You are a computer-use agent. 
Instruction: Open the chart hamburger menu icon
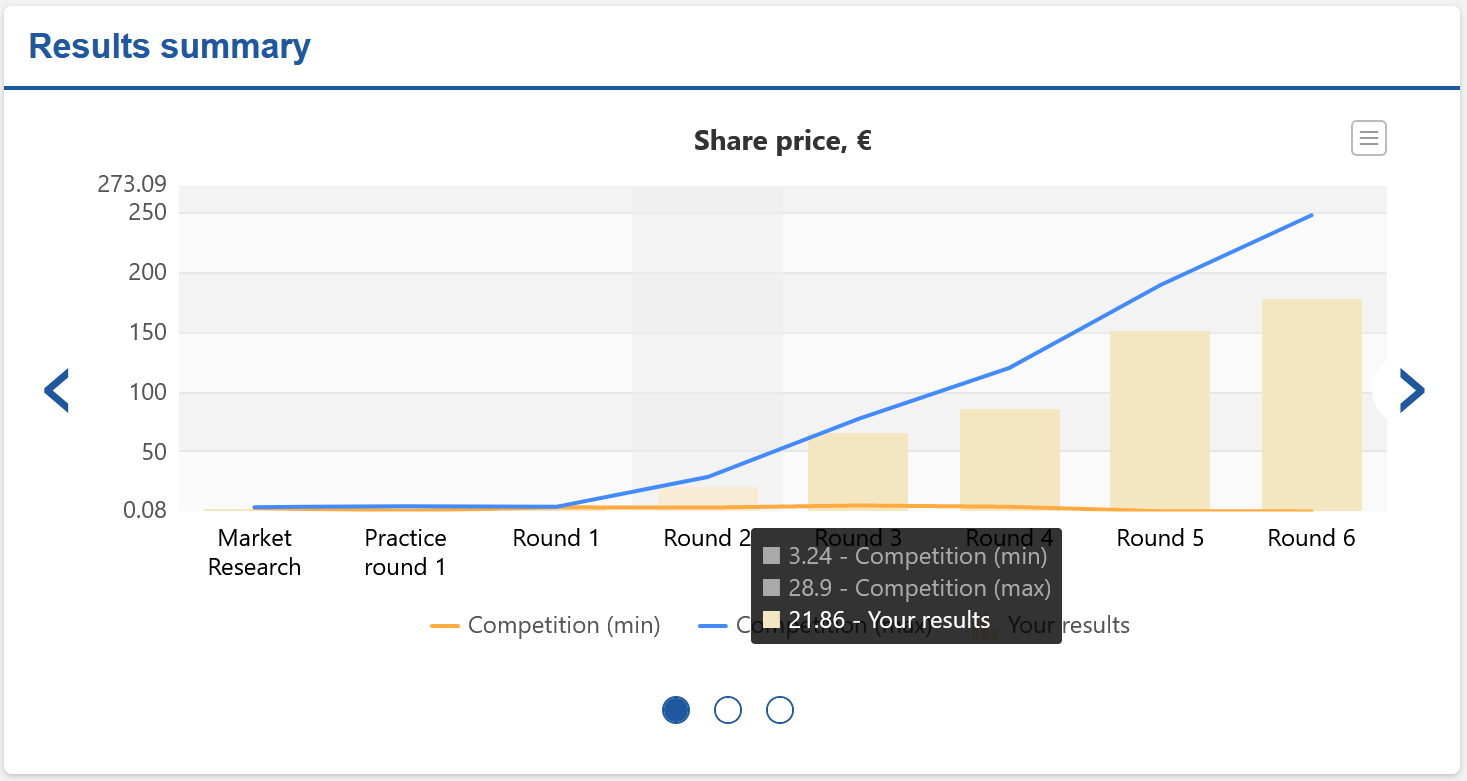(x=1368, y=138)
